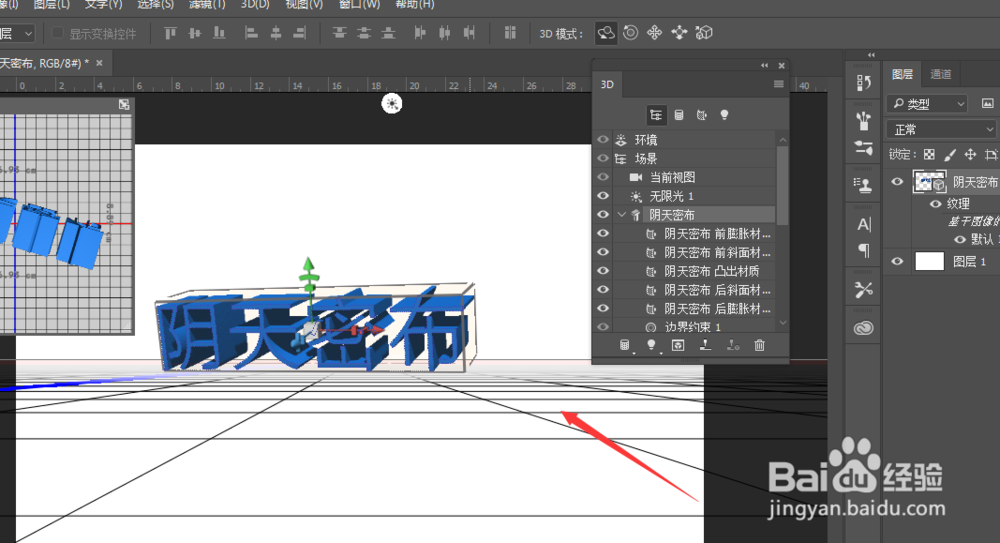Open the Creative Cloud Libraries panel icon
Screen dimensions: 1000x543
tap(864, 328)
